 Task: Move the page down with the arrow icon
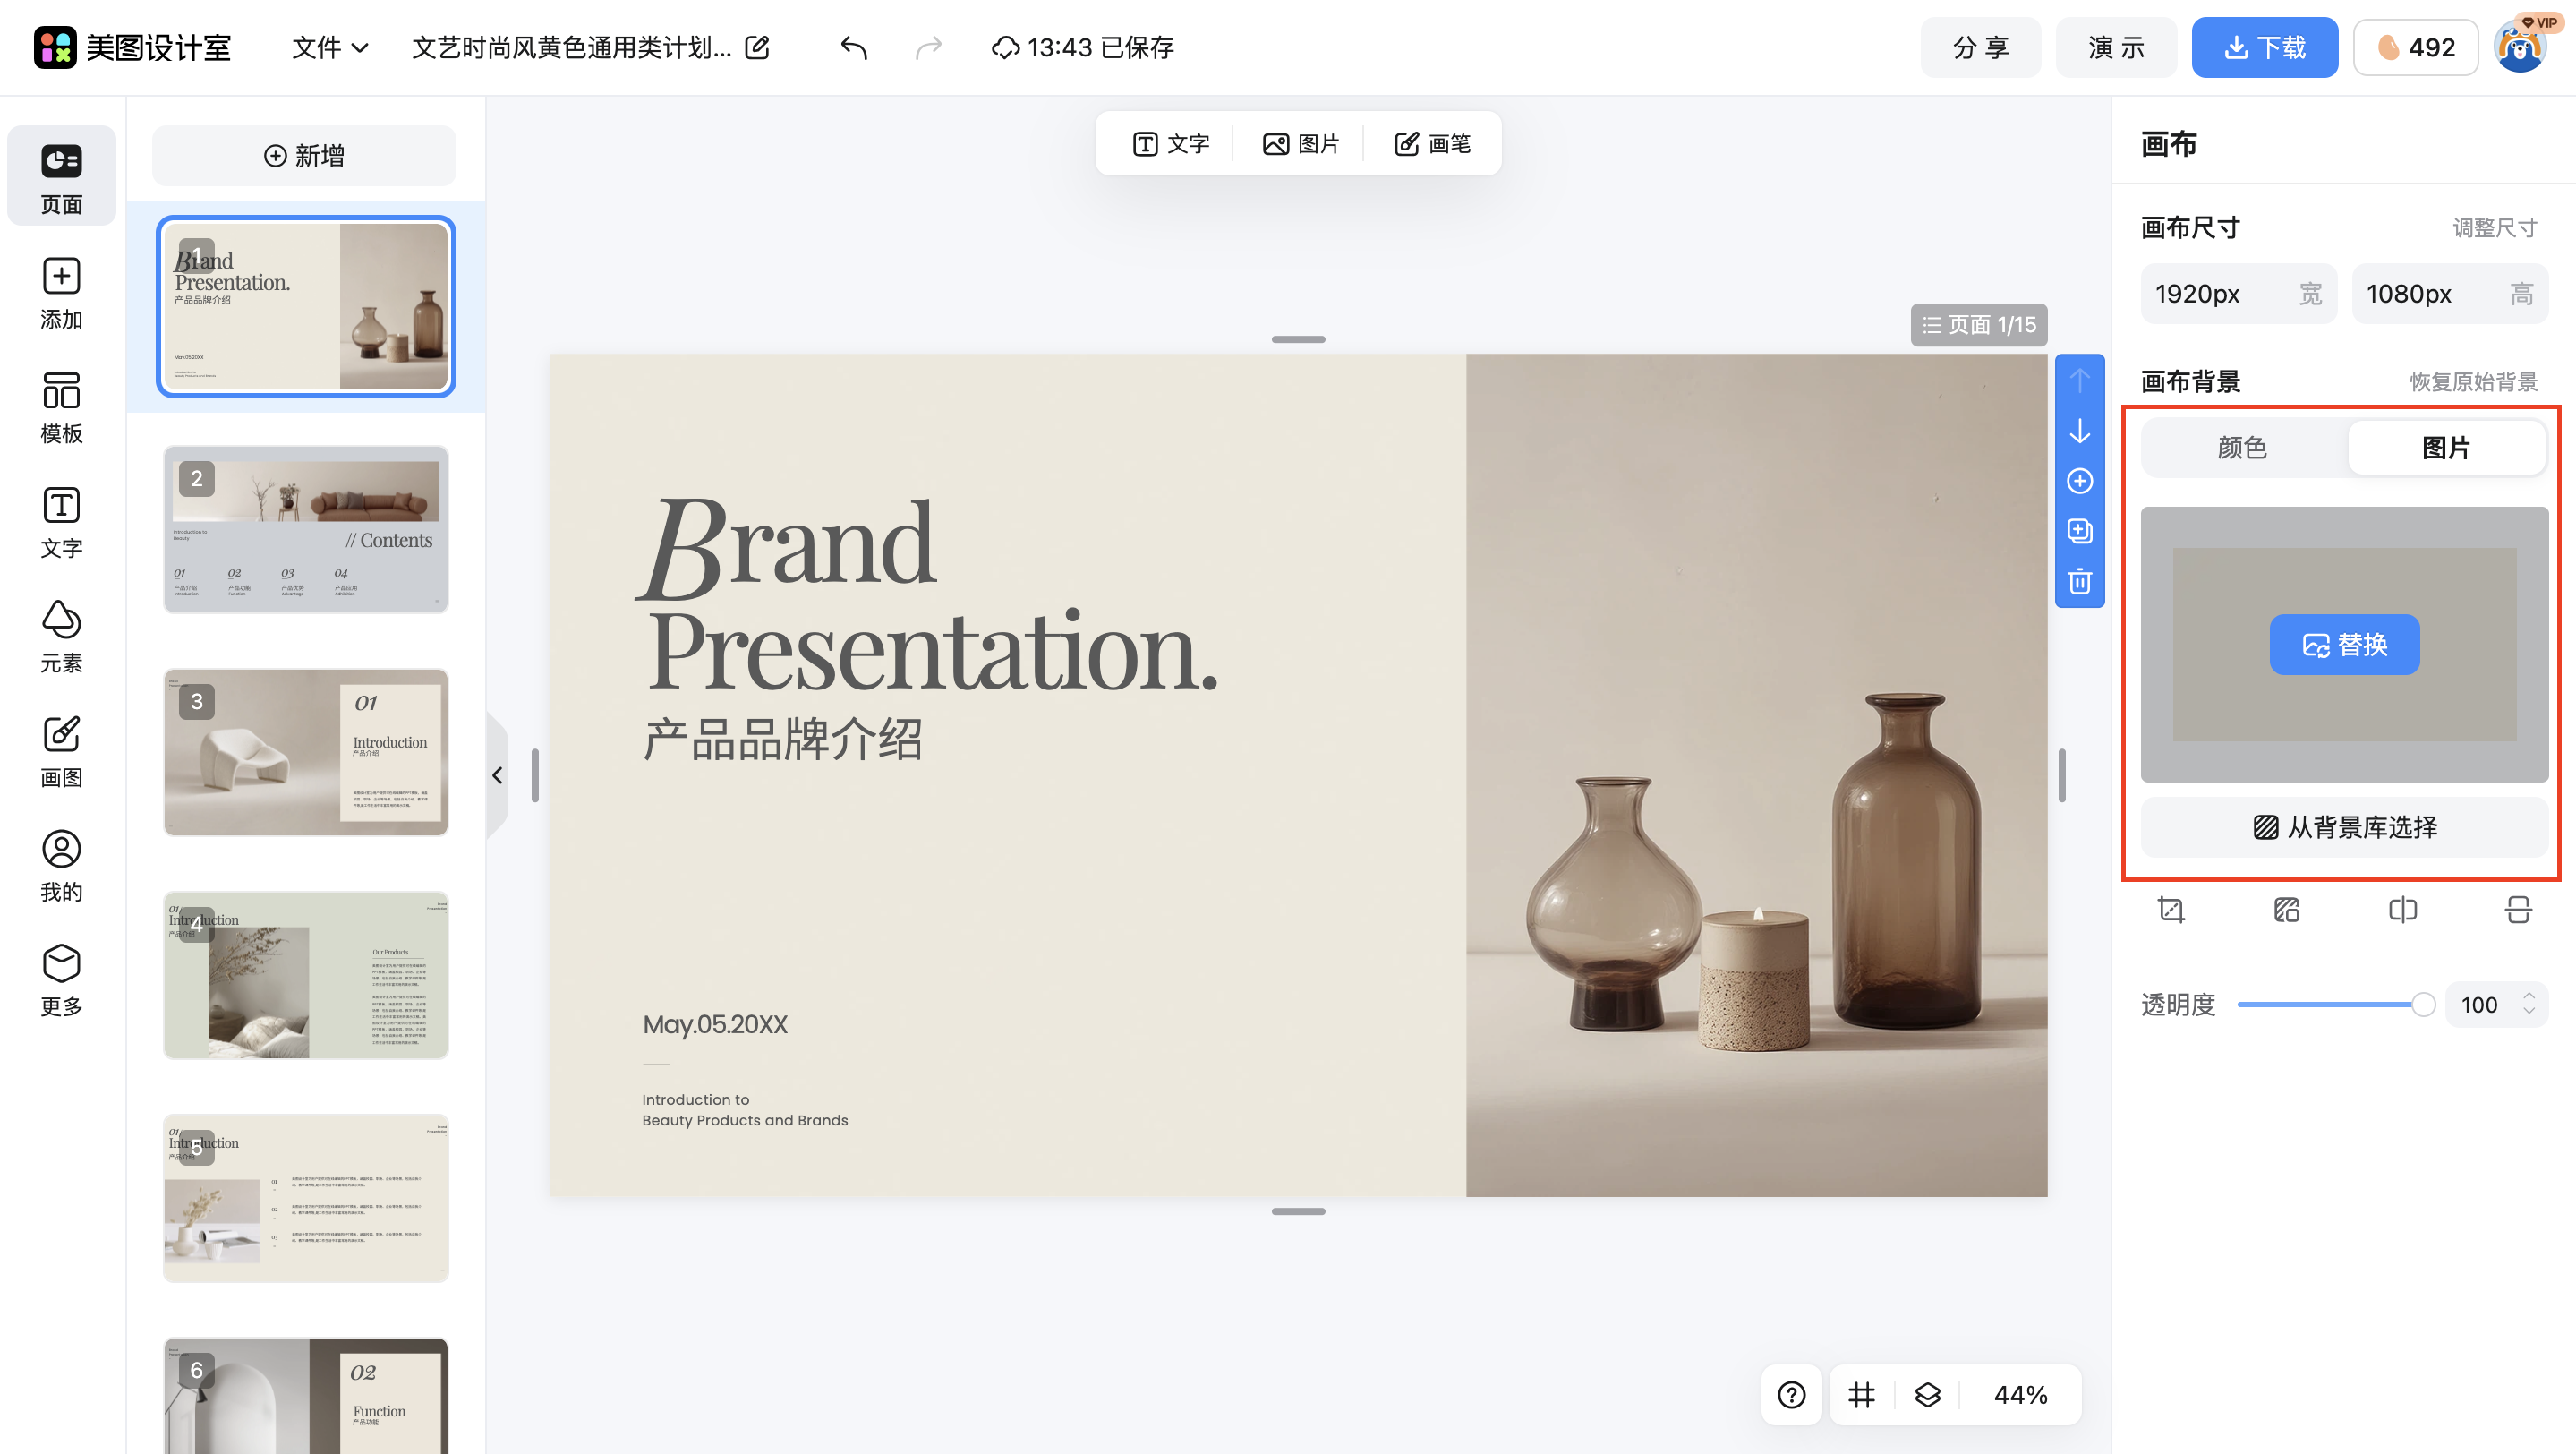click(2079, 431)
